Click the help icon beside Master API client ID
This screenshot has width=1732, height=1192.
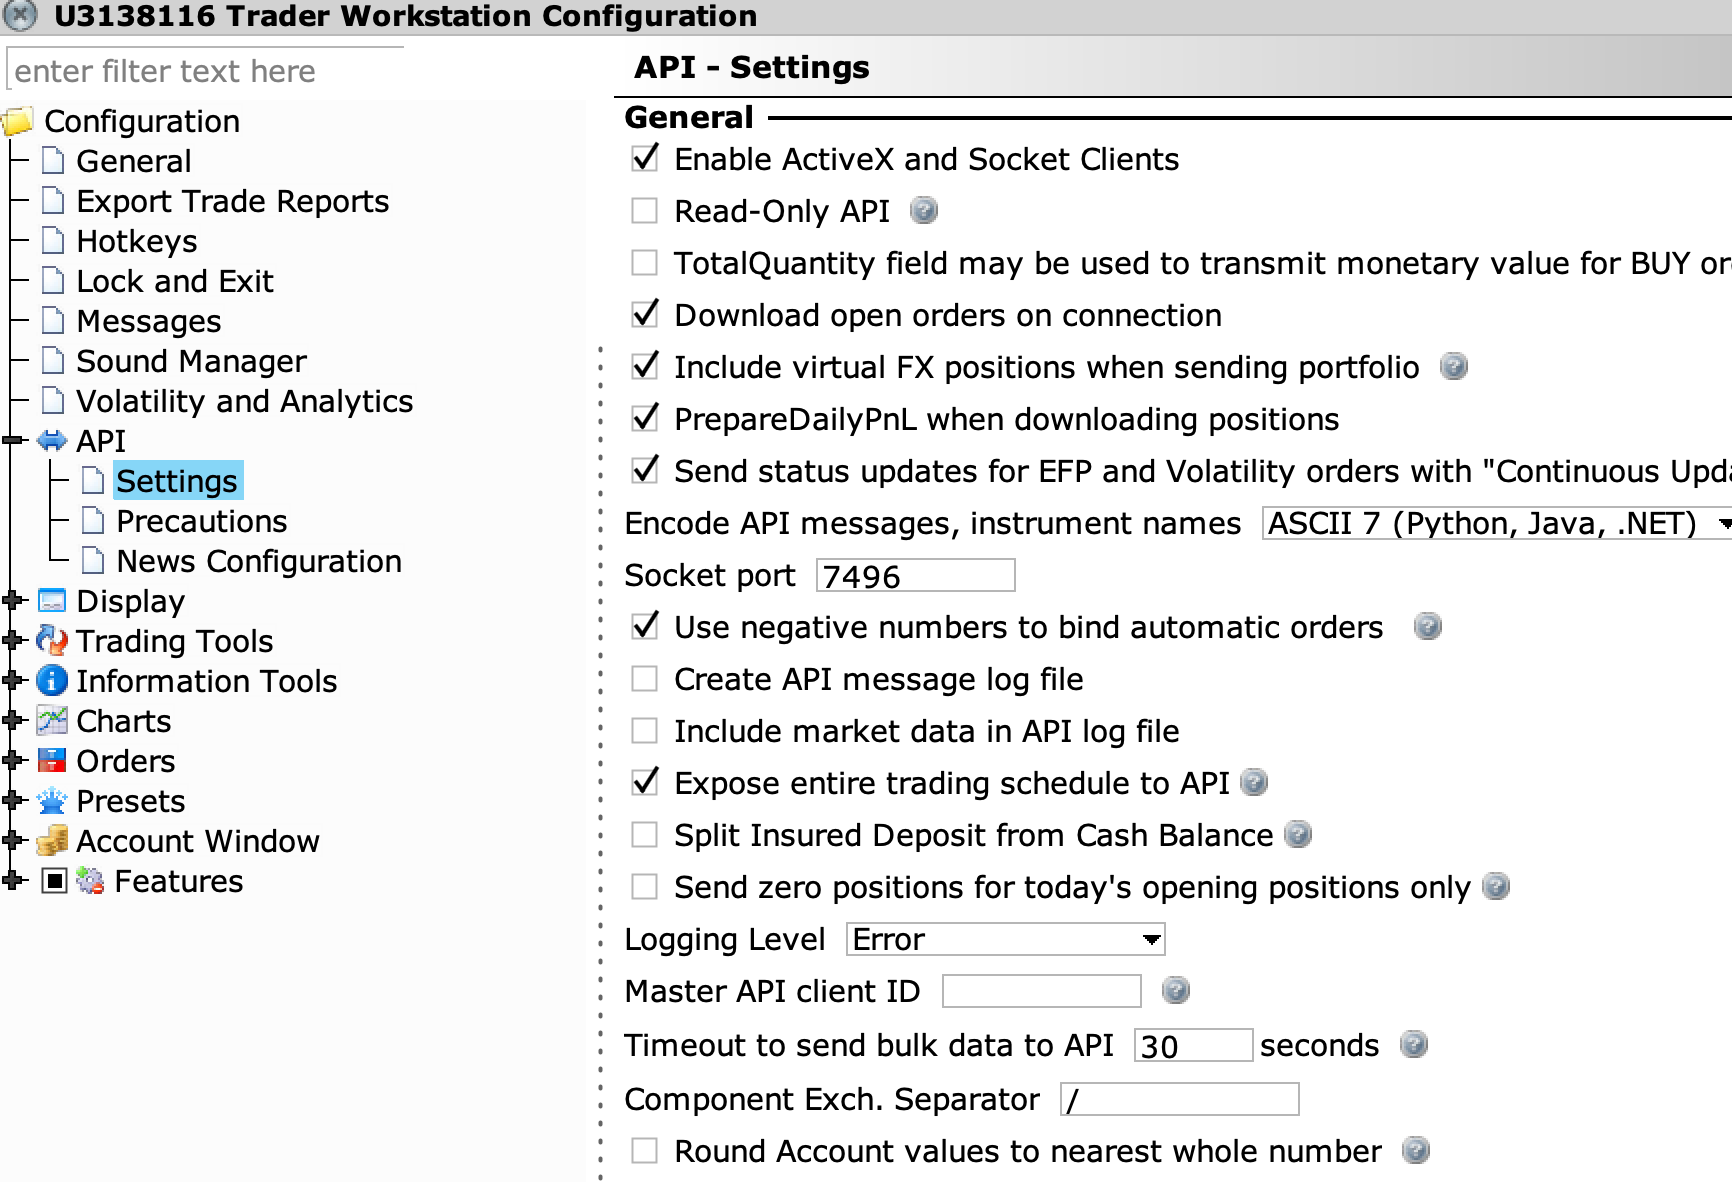point(1175,990)
